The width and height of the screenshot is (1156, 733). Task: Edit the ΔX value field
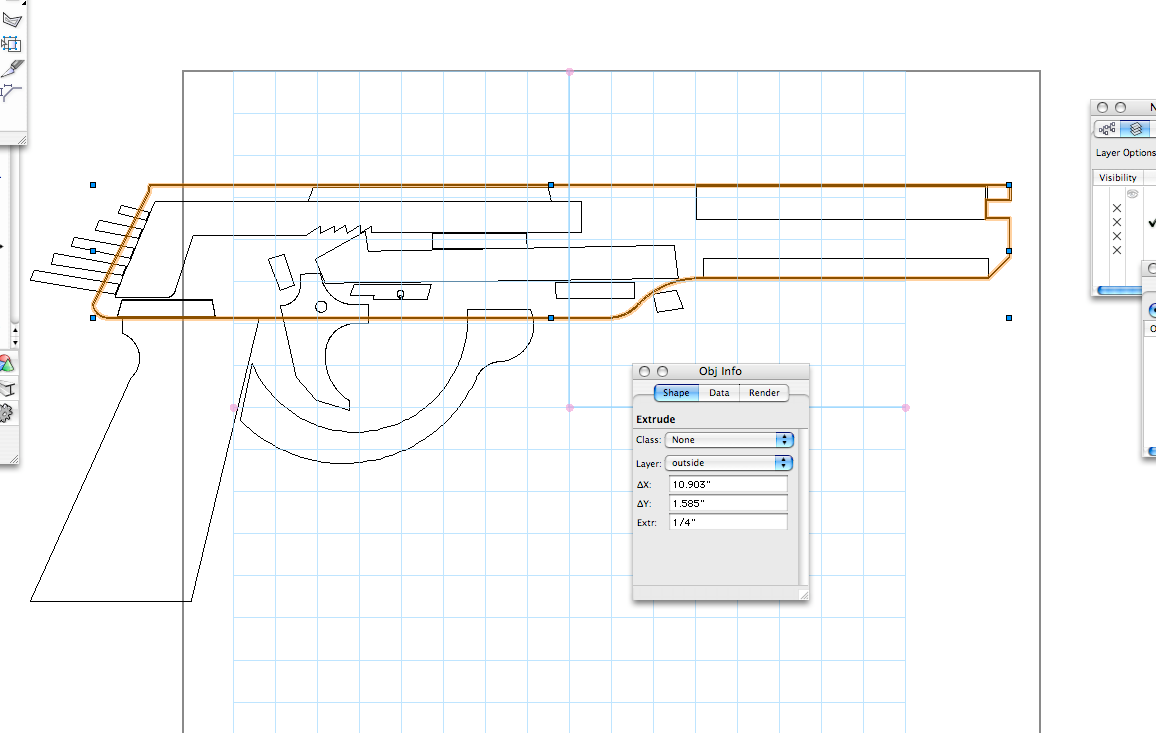click(727, 482)
